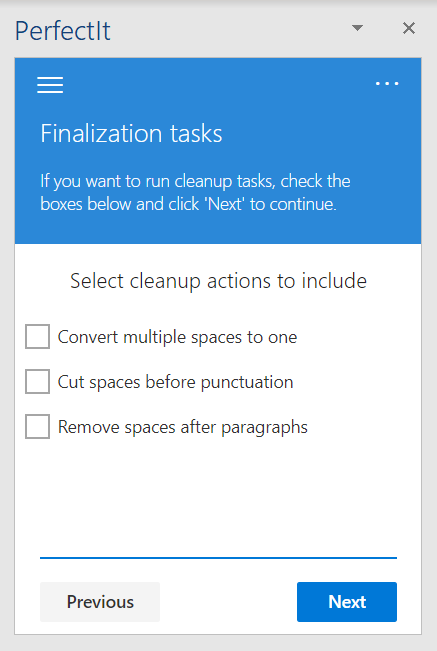437x651 pixels.
Task: Click the 'Remove spaces after paragraphs' label text
Action: point(183,427)
